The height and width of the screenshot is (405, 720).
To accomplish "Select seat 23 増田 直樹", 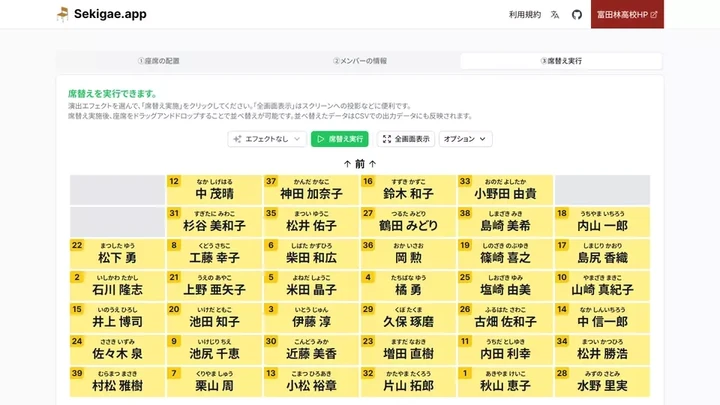I will pyautogui.click(x=408, y=350).
